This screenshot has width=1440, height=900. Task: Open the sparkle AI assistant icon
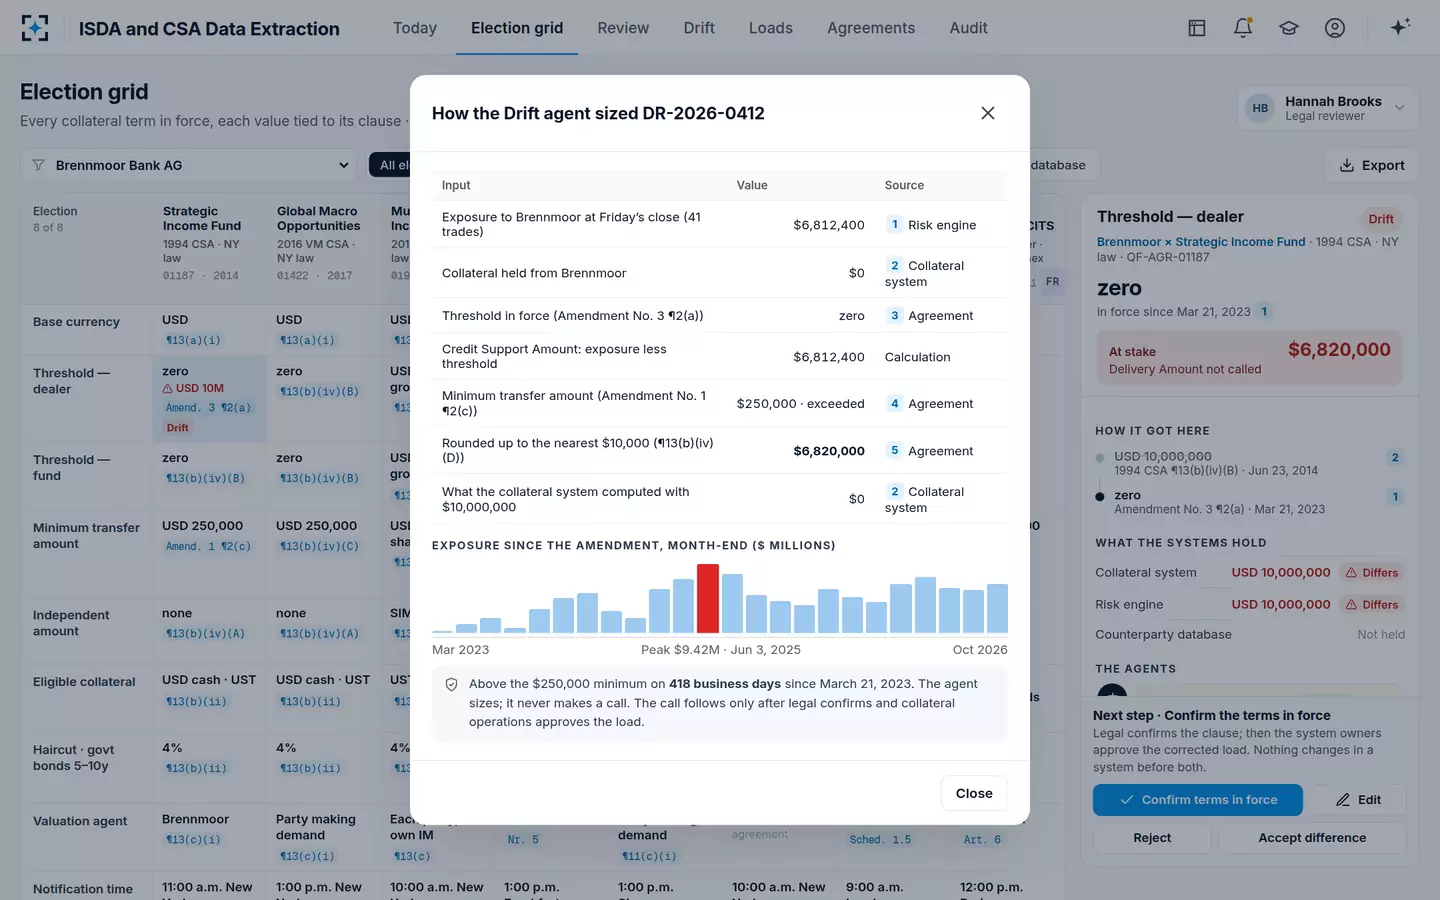click(x=1400, y=27)
